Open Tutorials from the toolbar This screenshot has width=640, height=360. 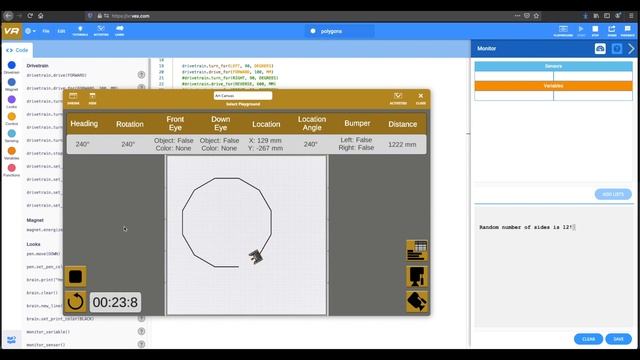(80, 31)
